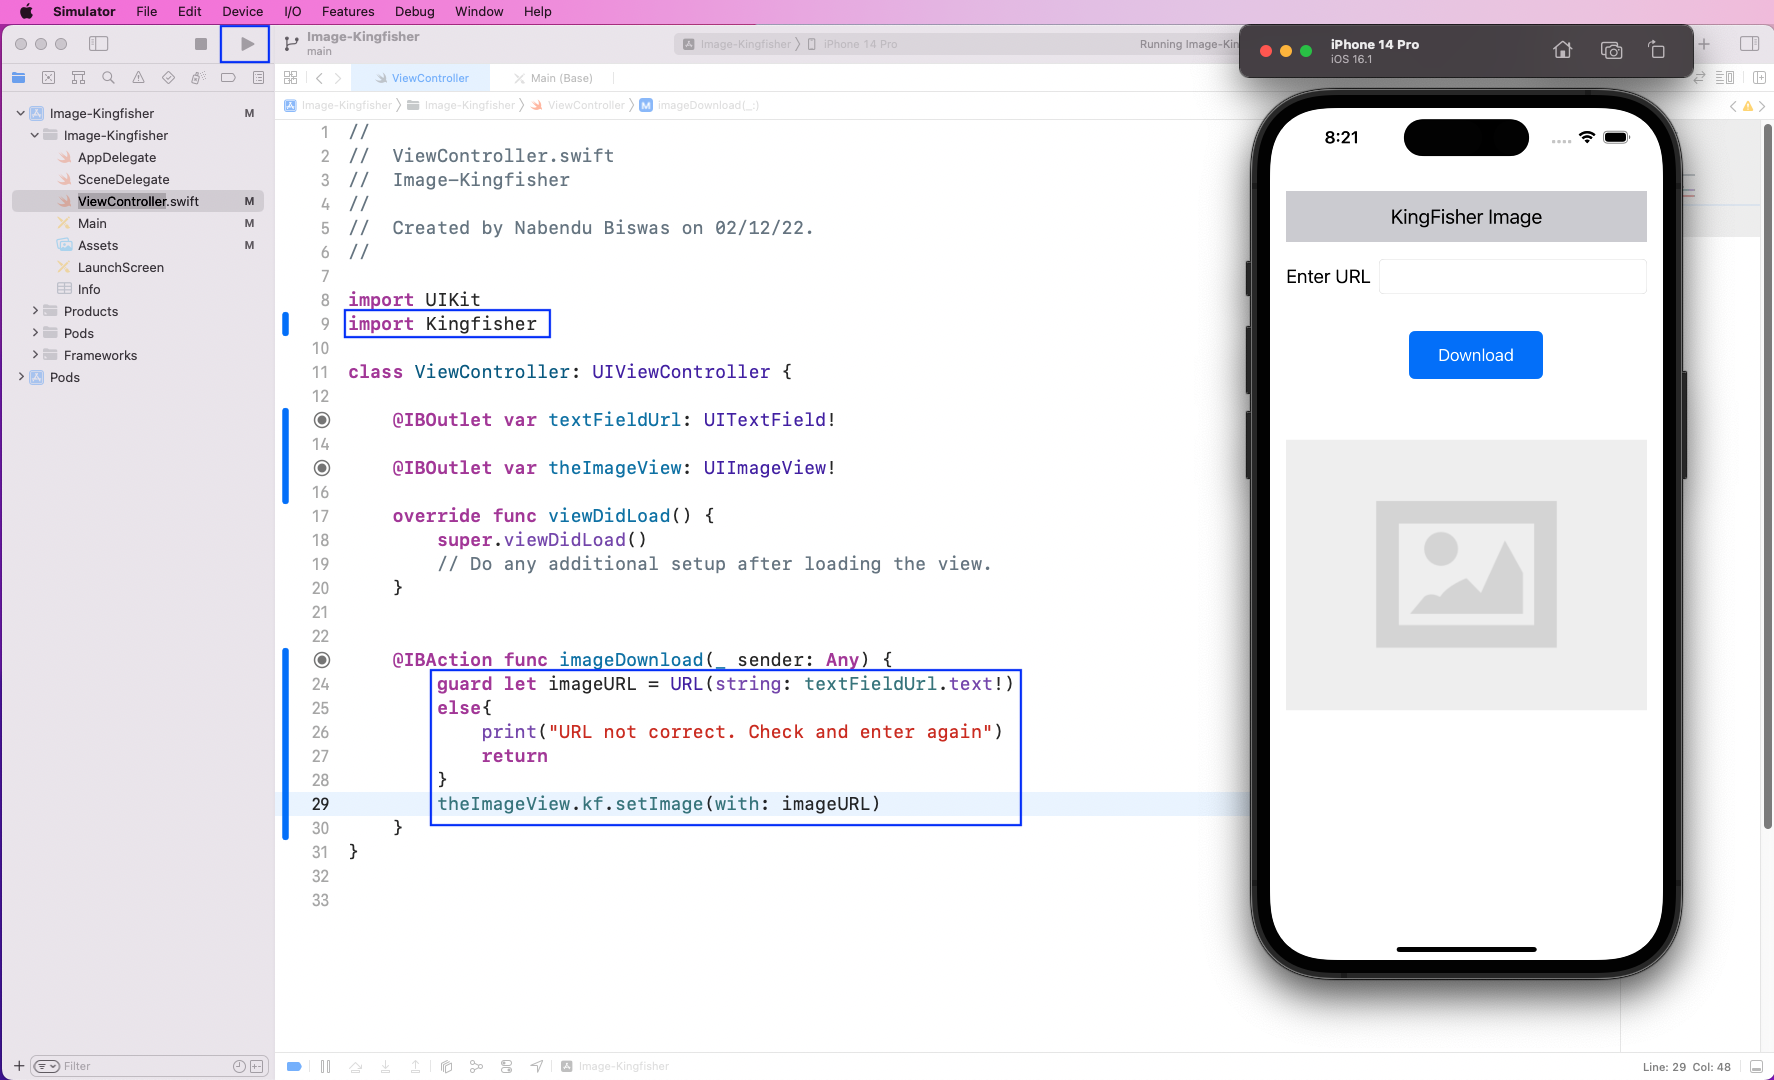This screenshot has width=1774, height=1080.
Task: Jump to the next issue arrow
Action: click(1762, 106)
